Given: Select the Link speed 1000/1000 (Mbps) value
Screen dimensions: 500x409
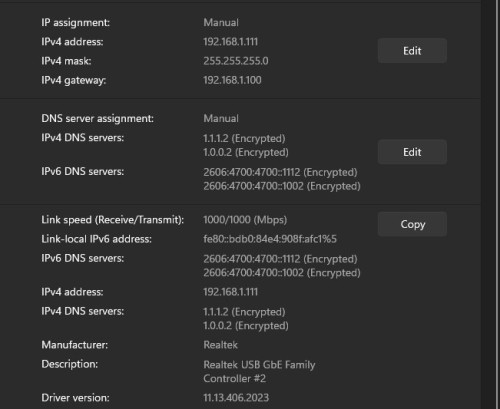Looking at the screenshot, I should (245, 220).
